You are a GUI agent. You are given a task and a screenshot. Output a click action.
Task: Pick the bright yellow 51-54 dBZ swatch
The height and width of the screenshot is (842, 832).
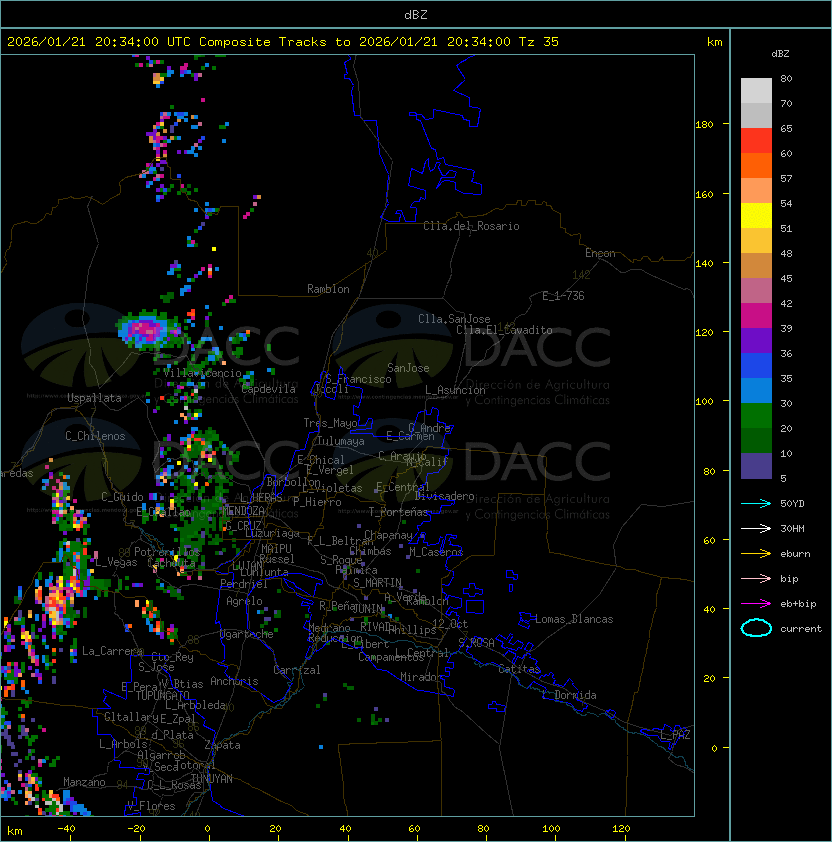(756, 215)
